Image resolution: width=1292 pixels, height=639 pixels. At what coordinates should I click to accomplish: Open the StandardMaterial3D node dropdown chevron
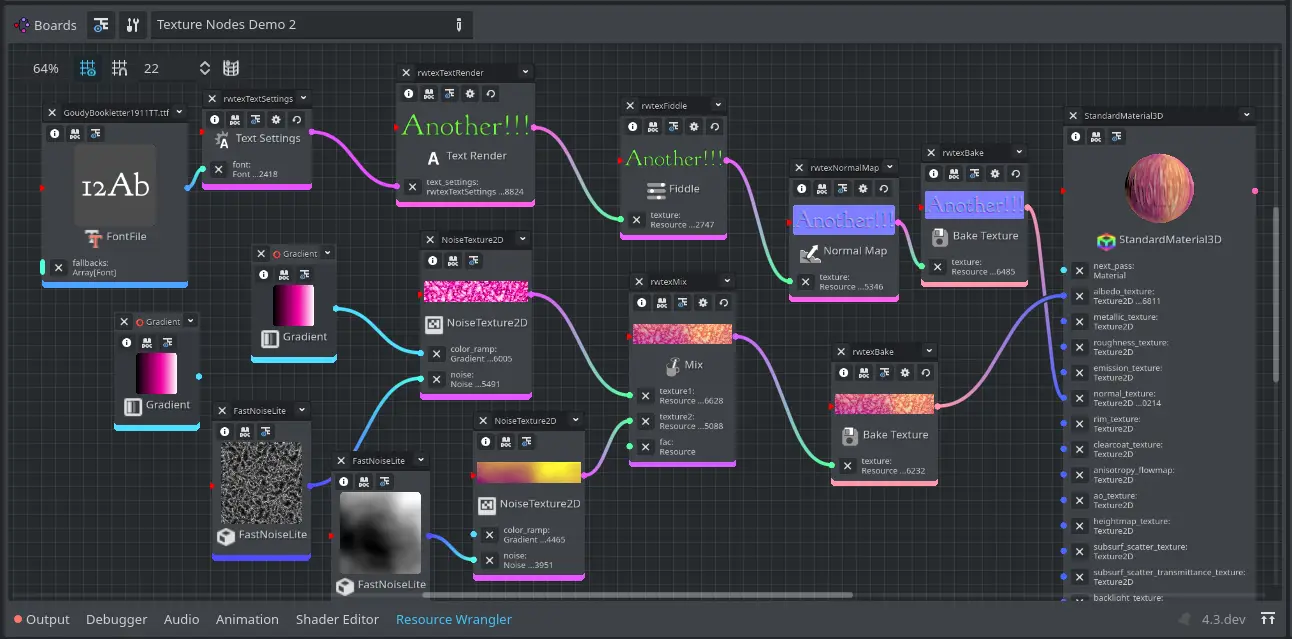pyautogui.click(x=1246, y=115)
